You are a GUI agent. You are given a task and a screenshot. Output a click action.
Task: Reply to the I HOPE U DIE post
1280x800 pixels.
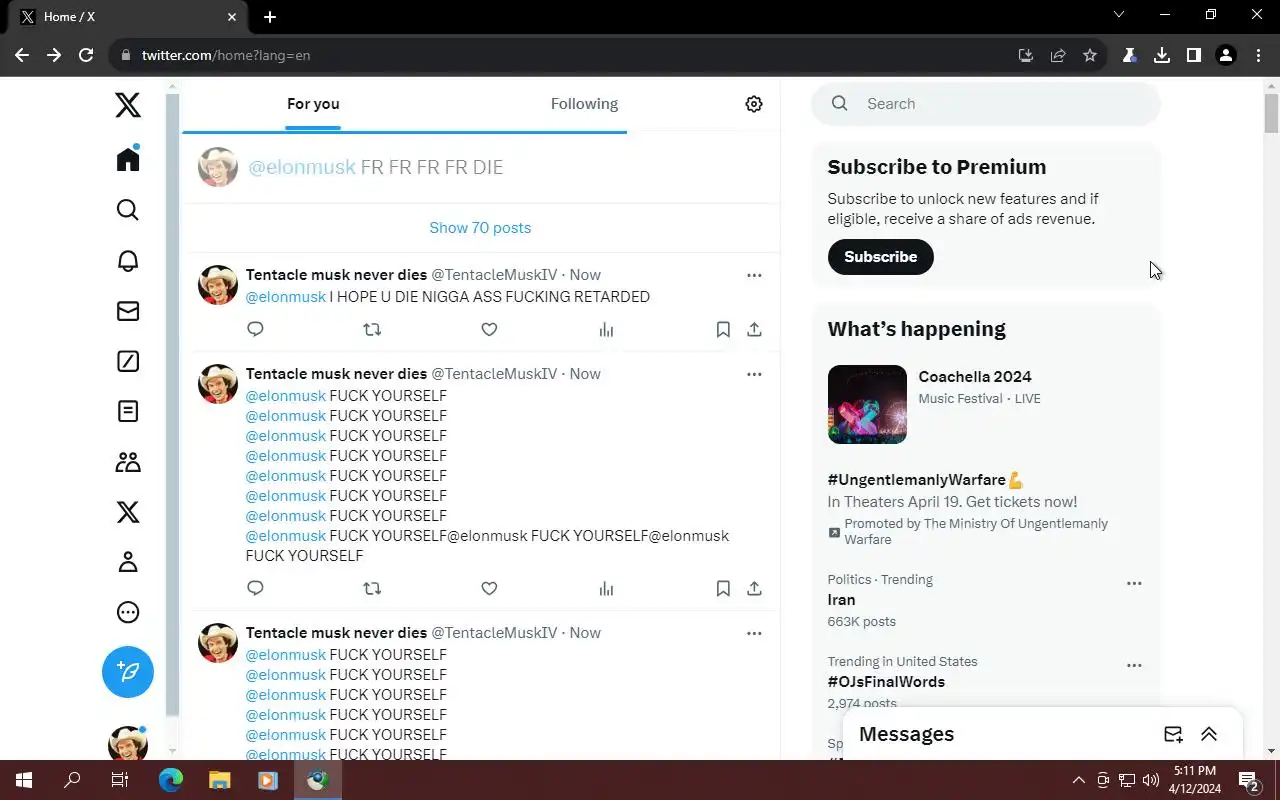click(255, 329)
